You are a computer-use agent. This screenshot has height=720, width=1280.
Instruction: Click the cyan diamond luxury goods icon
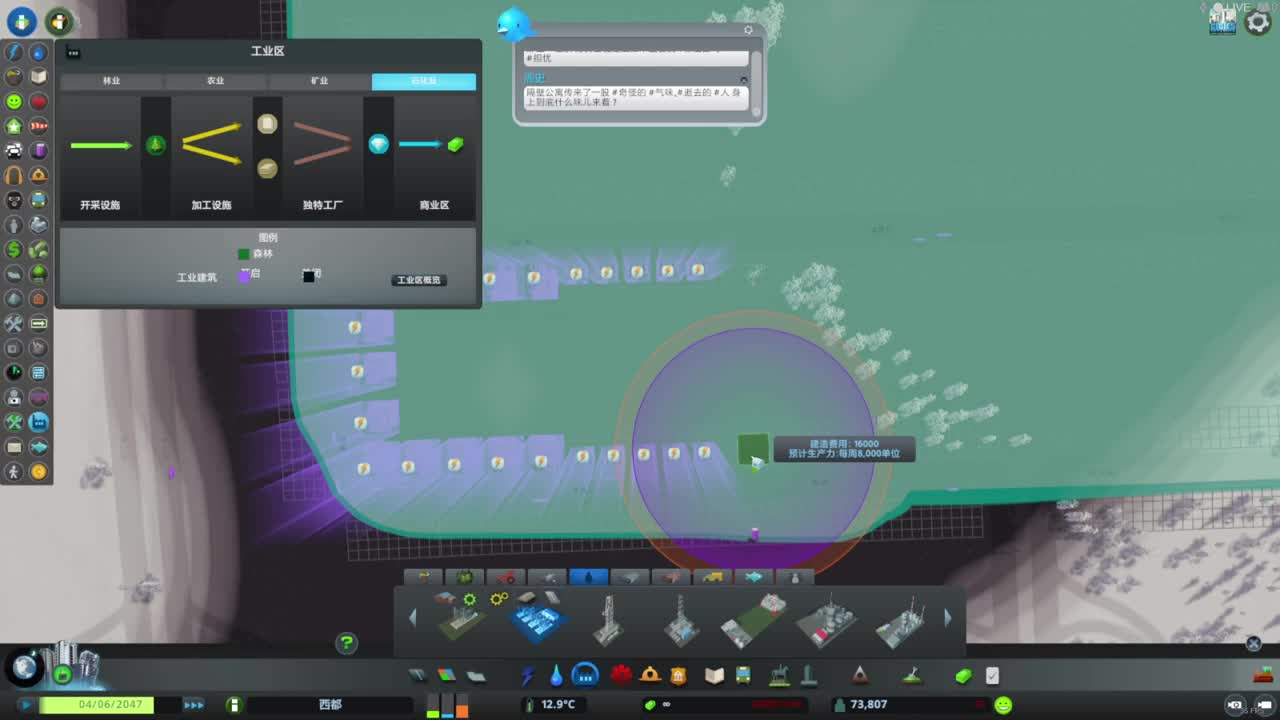click(378, 145)
